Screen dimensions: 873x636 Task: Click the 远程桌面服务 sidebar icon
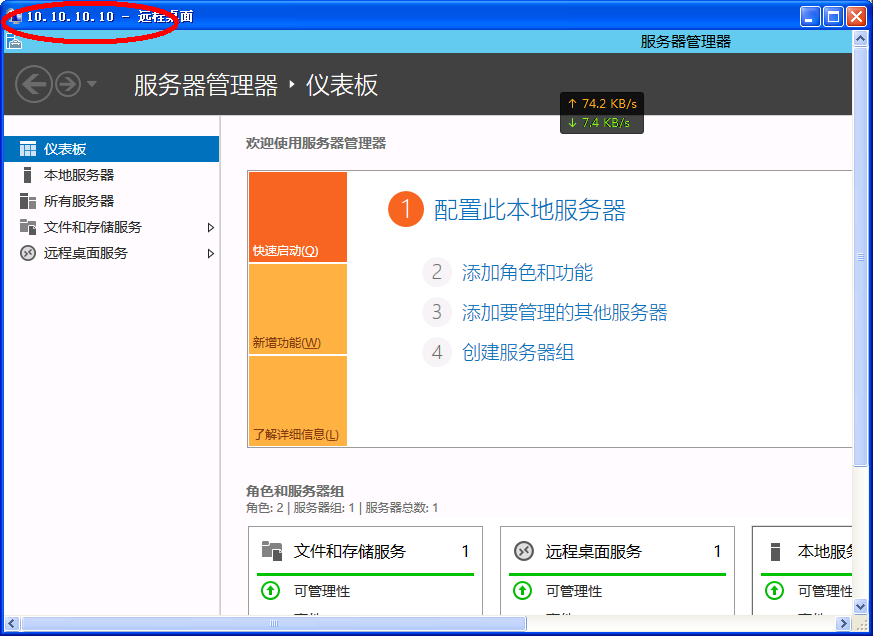[x=28, y=253]
